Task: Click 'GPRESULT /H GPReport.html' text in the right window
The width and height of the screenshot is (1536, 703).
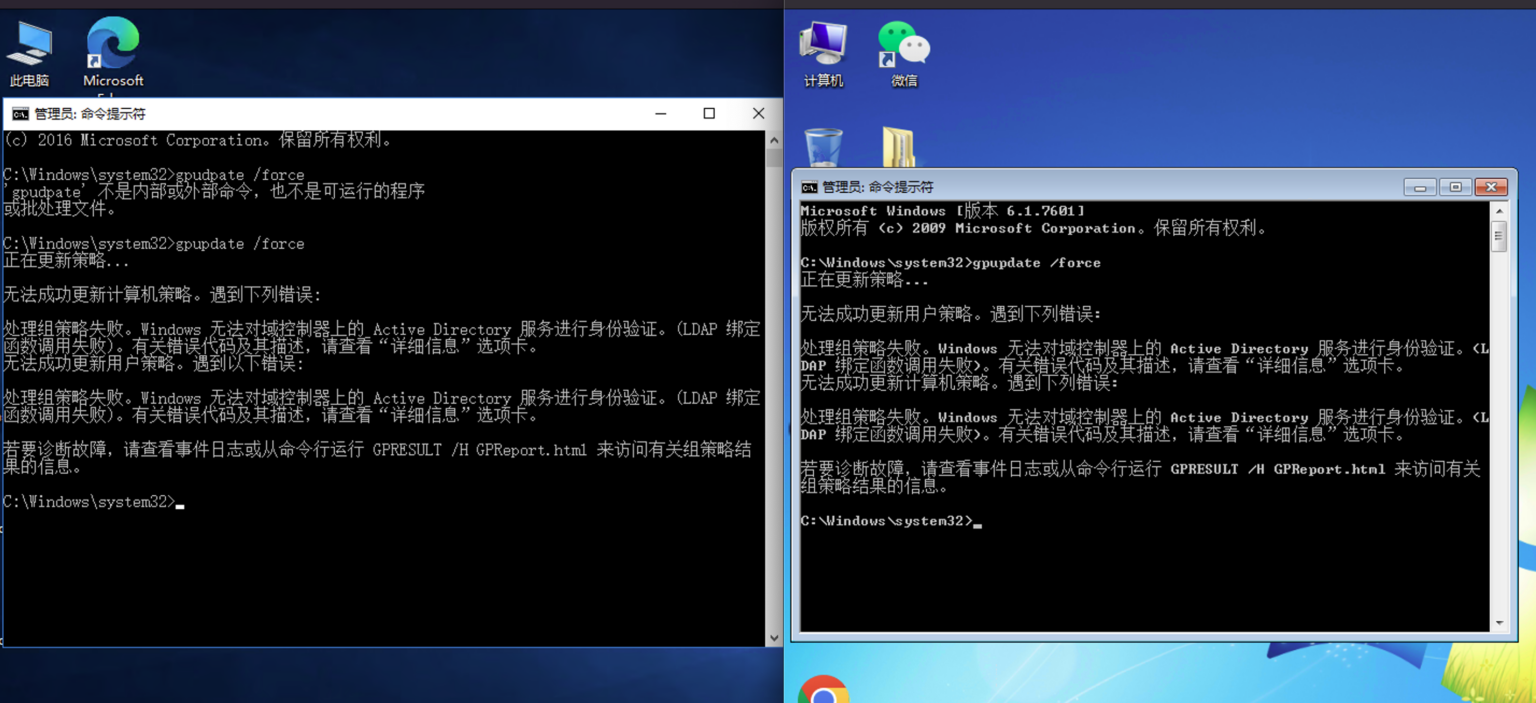Action: 1278,469
